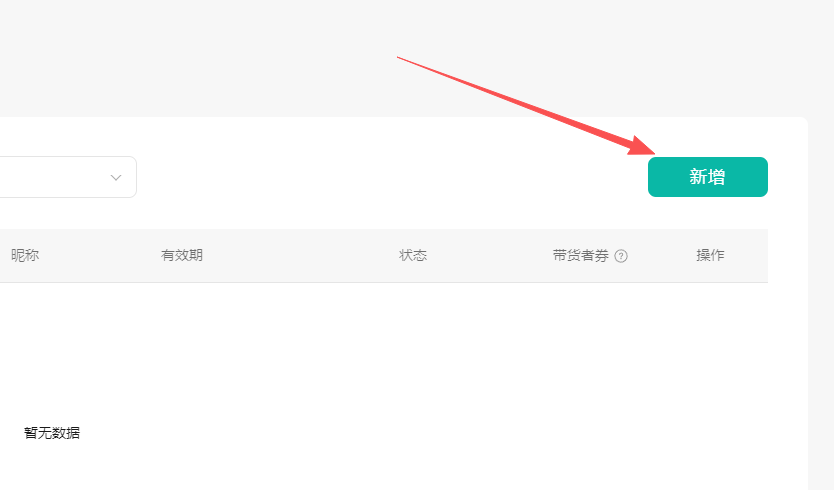Select the 昵称 column header

(x=25, y=255)
